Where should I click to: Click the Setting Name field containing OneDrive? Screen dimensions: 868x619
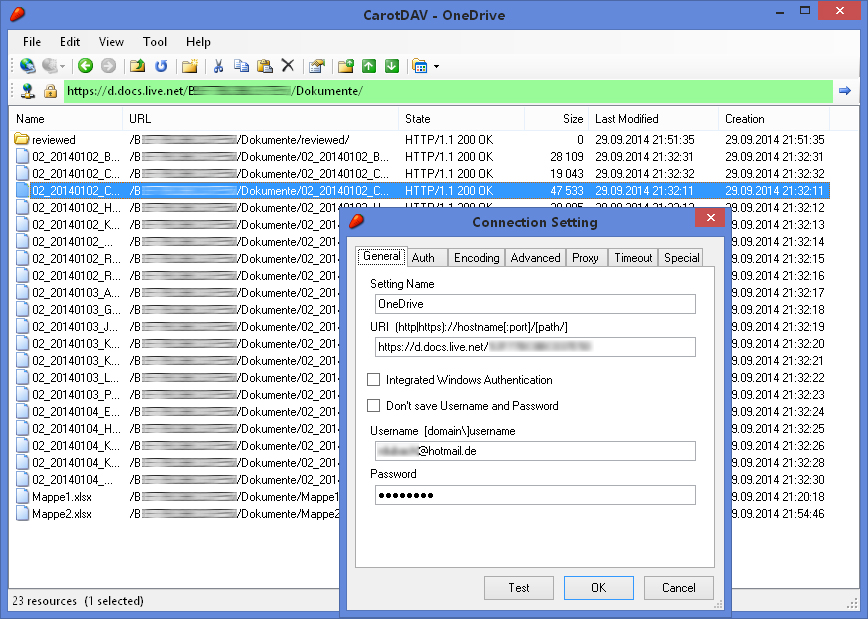[x=535, y=304]
